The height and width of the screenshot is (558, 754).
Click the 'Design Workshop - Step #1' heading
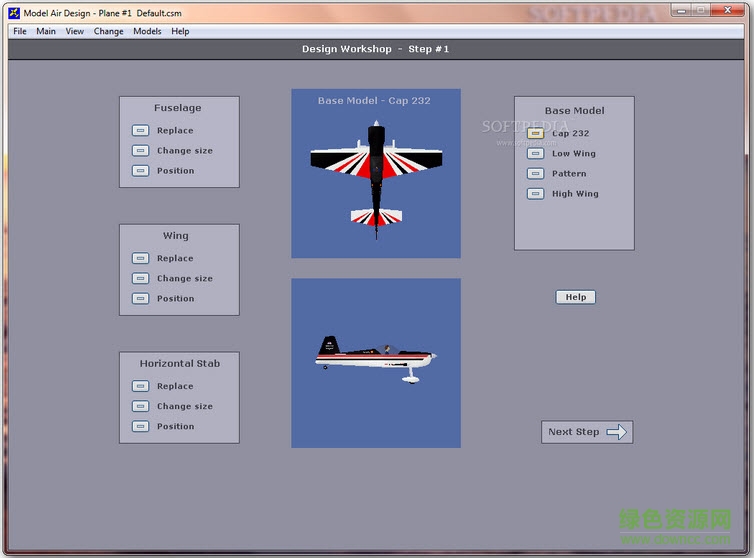376,49
